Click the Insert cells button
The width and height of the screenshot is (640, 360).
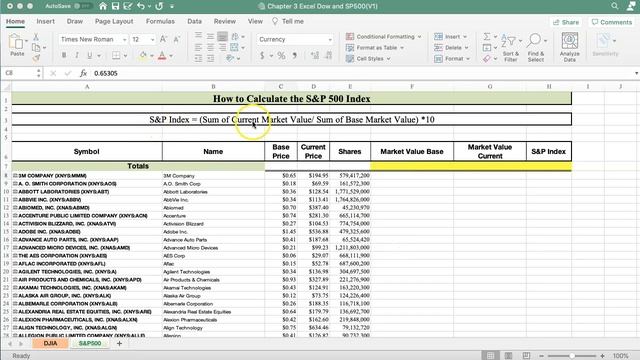point(451,37)
